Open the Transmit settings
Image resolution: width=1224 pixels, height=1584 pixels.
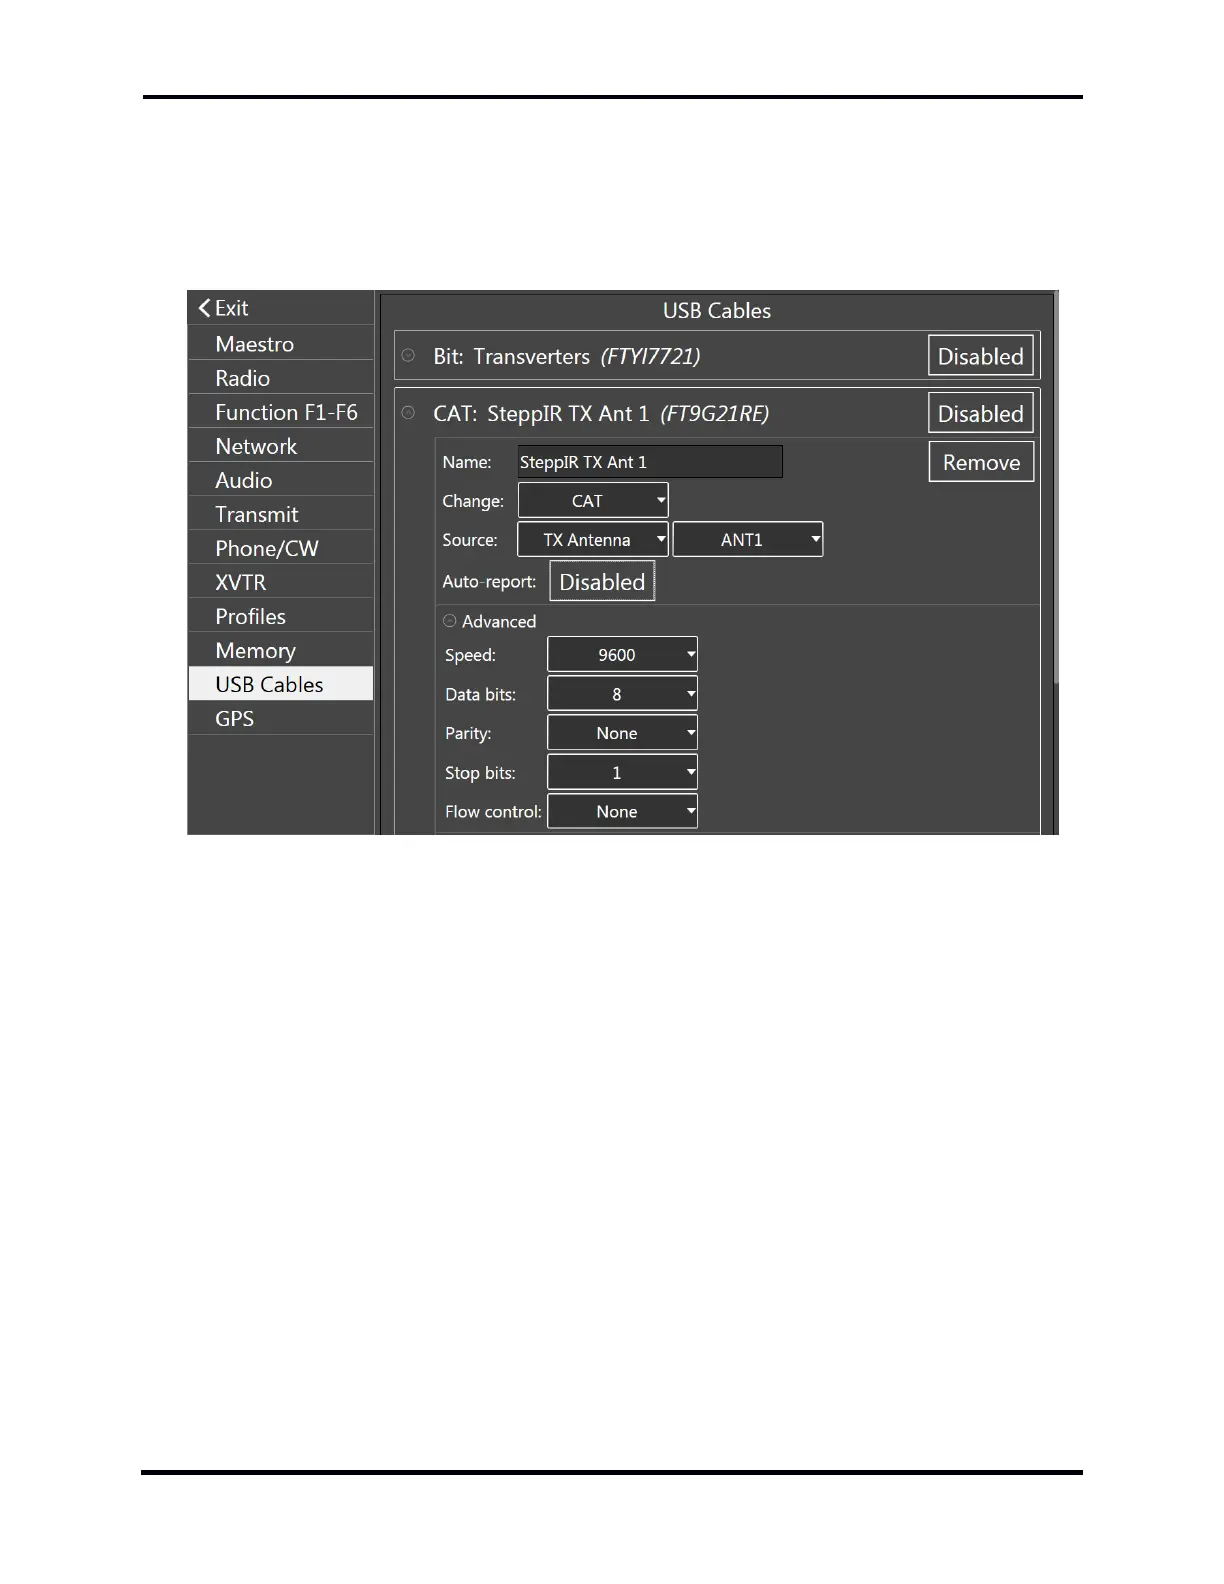(x=281, y=513)
